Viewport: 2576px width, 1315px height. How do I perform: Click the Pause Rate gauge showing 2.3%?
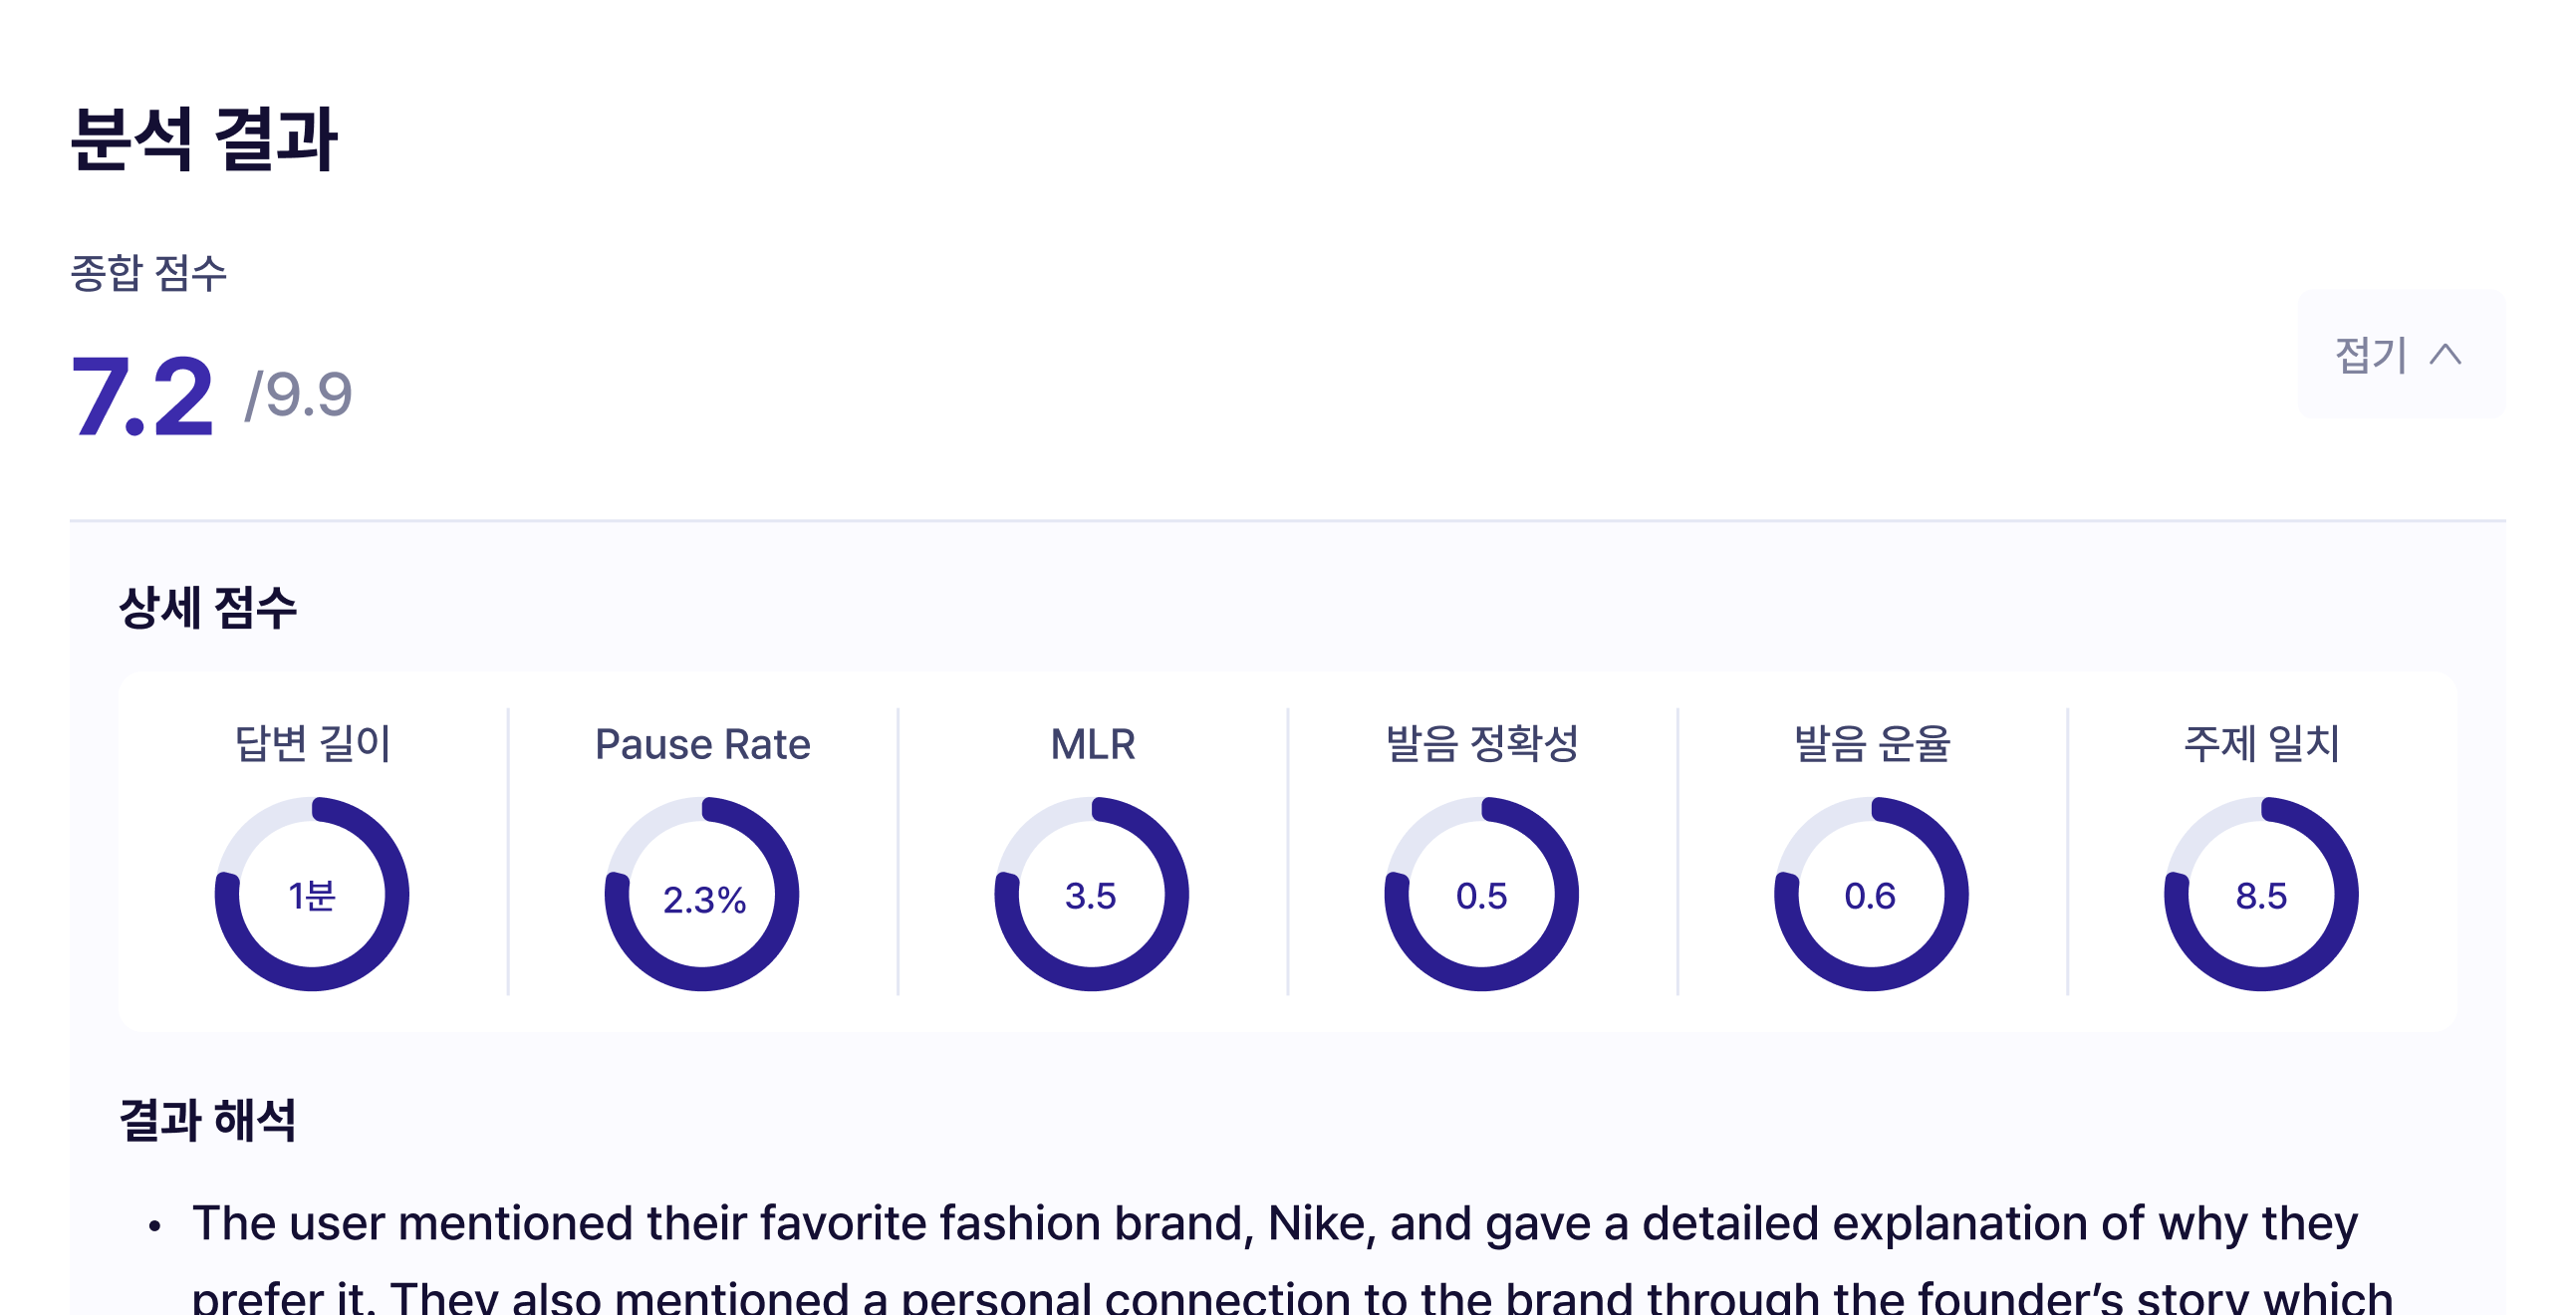tap(702, 894)
